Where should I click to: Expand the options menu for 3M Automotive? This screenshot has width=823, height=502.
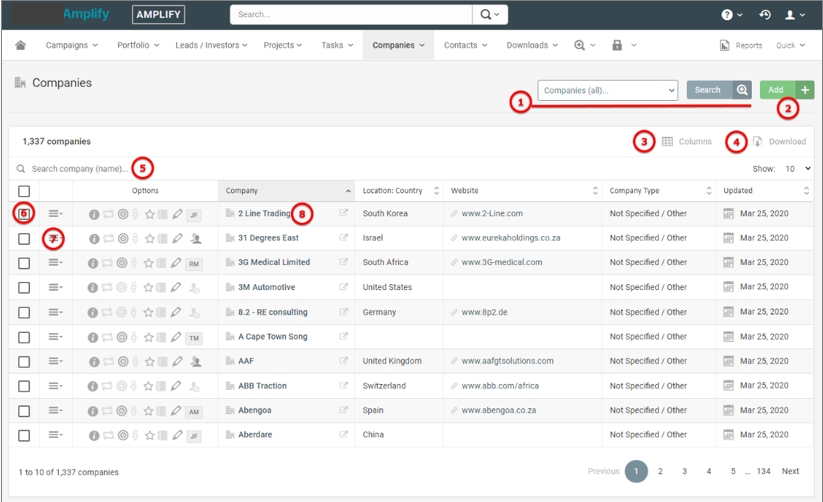pyautogui.click(x=55, y=287)
